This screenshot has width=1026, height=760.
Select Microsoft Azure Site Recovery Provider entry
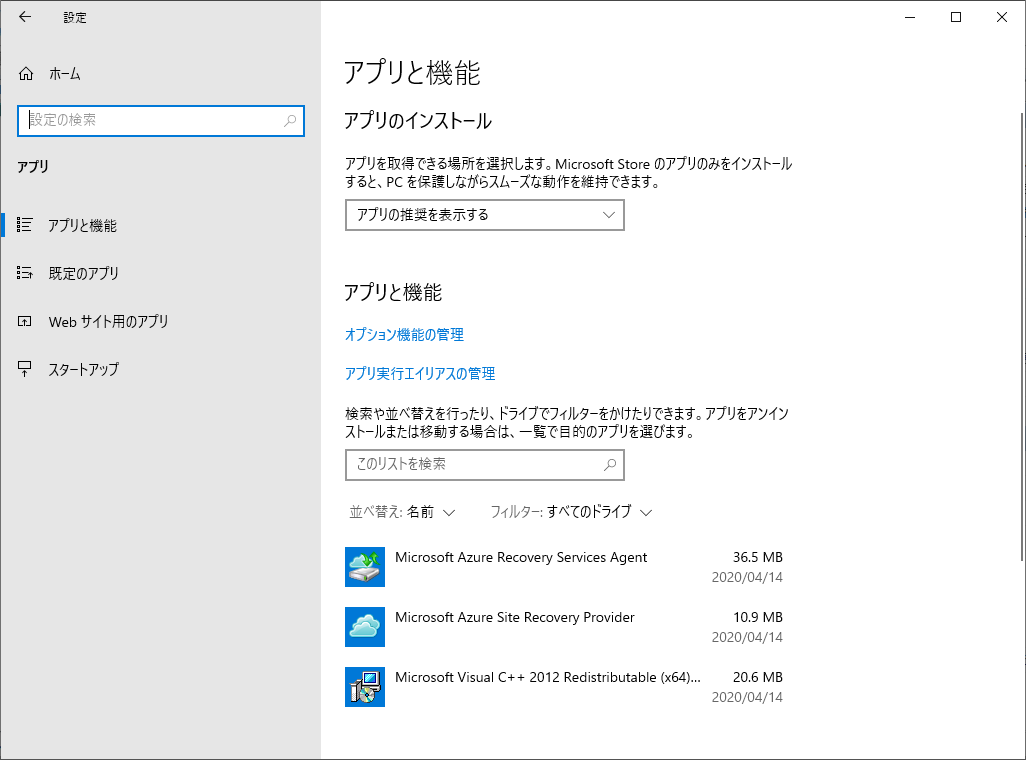pyautogui.click(x=565, y=627)
